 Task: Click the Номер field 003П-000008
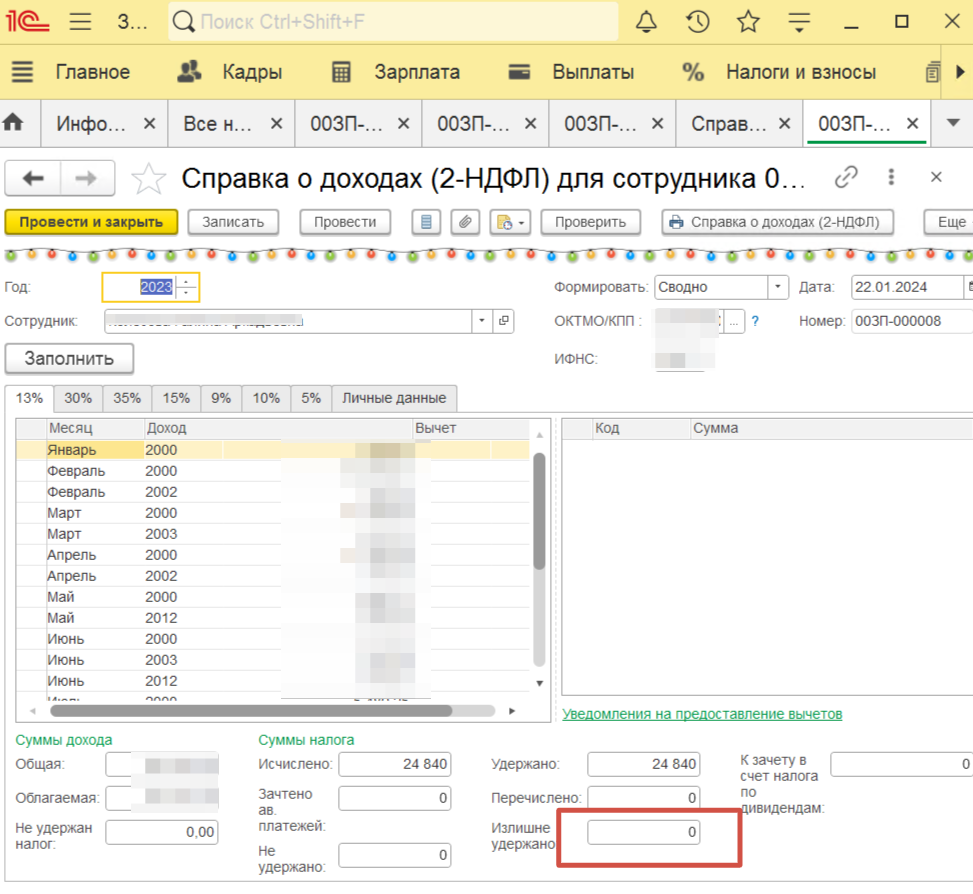(x=912, y=321)
